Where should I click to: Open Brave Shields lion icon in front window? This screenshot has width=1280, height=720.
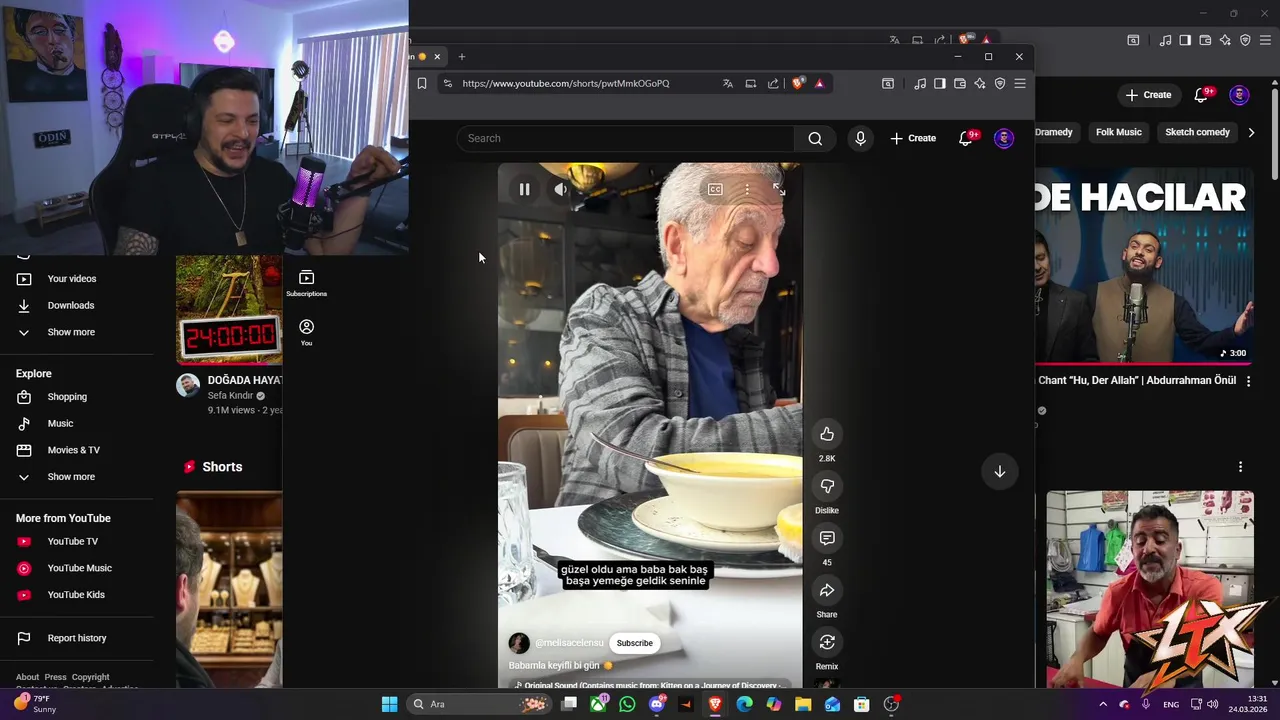[797, 84]
